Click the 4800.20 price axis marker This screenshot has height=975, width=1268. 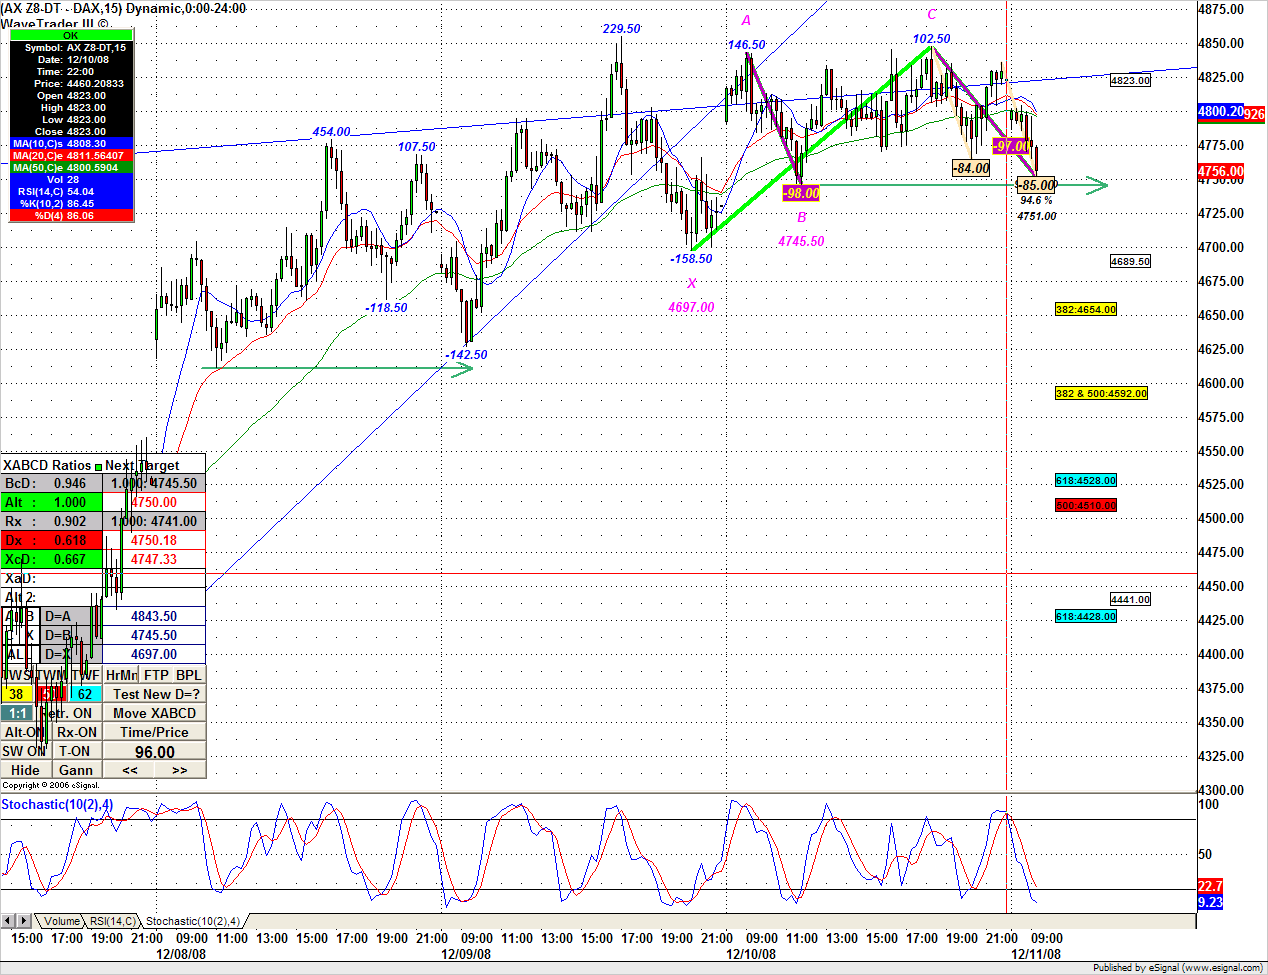pyautogui.click(x=1220, y=112)
